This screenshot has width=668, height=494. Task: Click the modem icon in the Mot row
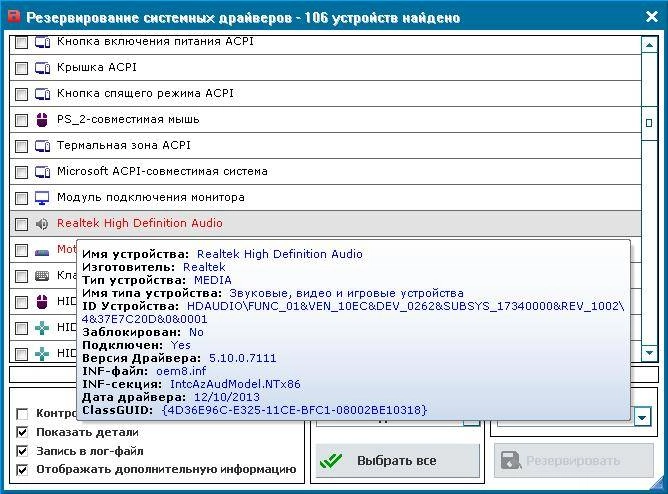coord(42,253)
